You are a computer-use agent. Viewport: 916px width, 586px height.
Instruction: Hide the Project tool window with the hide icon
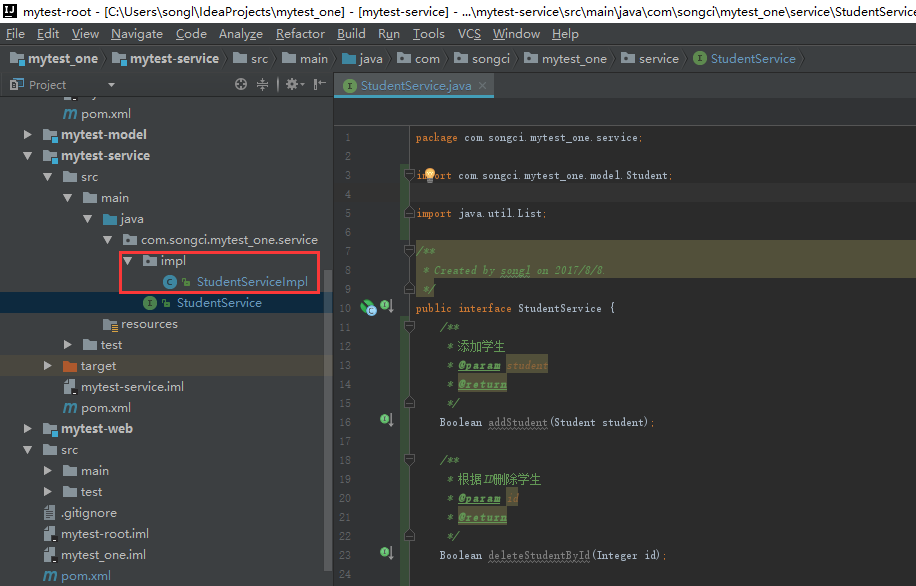(x=318, y=85)
